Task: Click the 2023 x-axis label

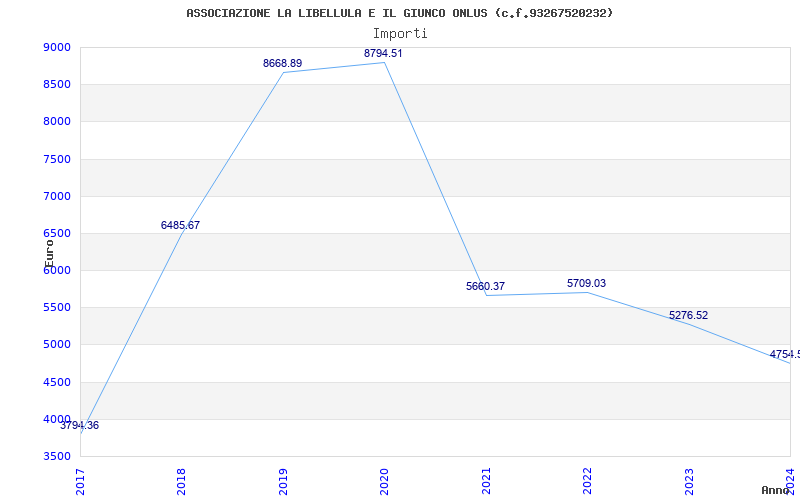Action: coord(689,481)
